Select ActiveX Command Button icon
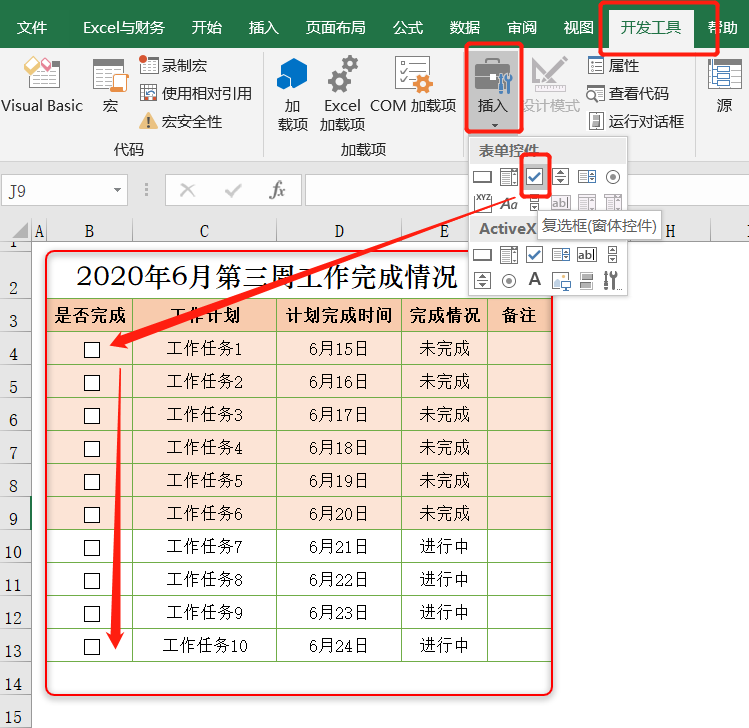The height and width of the screenshot is (728, 749). pyautogui.click(x=482, y=255)
